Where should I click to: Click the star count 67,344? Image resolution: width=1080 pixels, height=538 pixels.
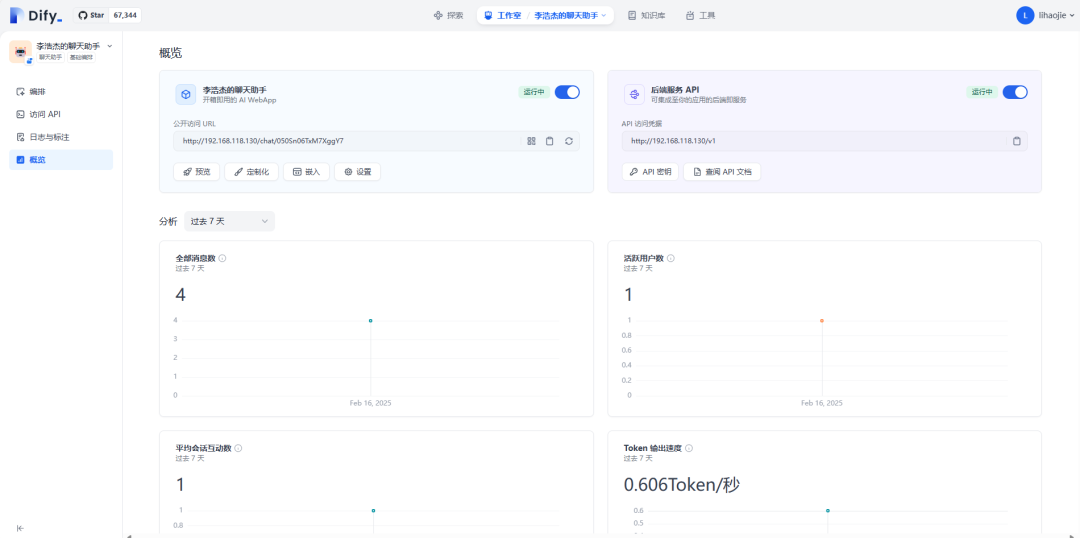pyautogui.click(x=125, y=15)
